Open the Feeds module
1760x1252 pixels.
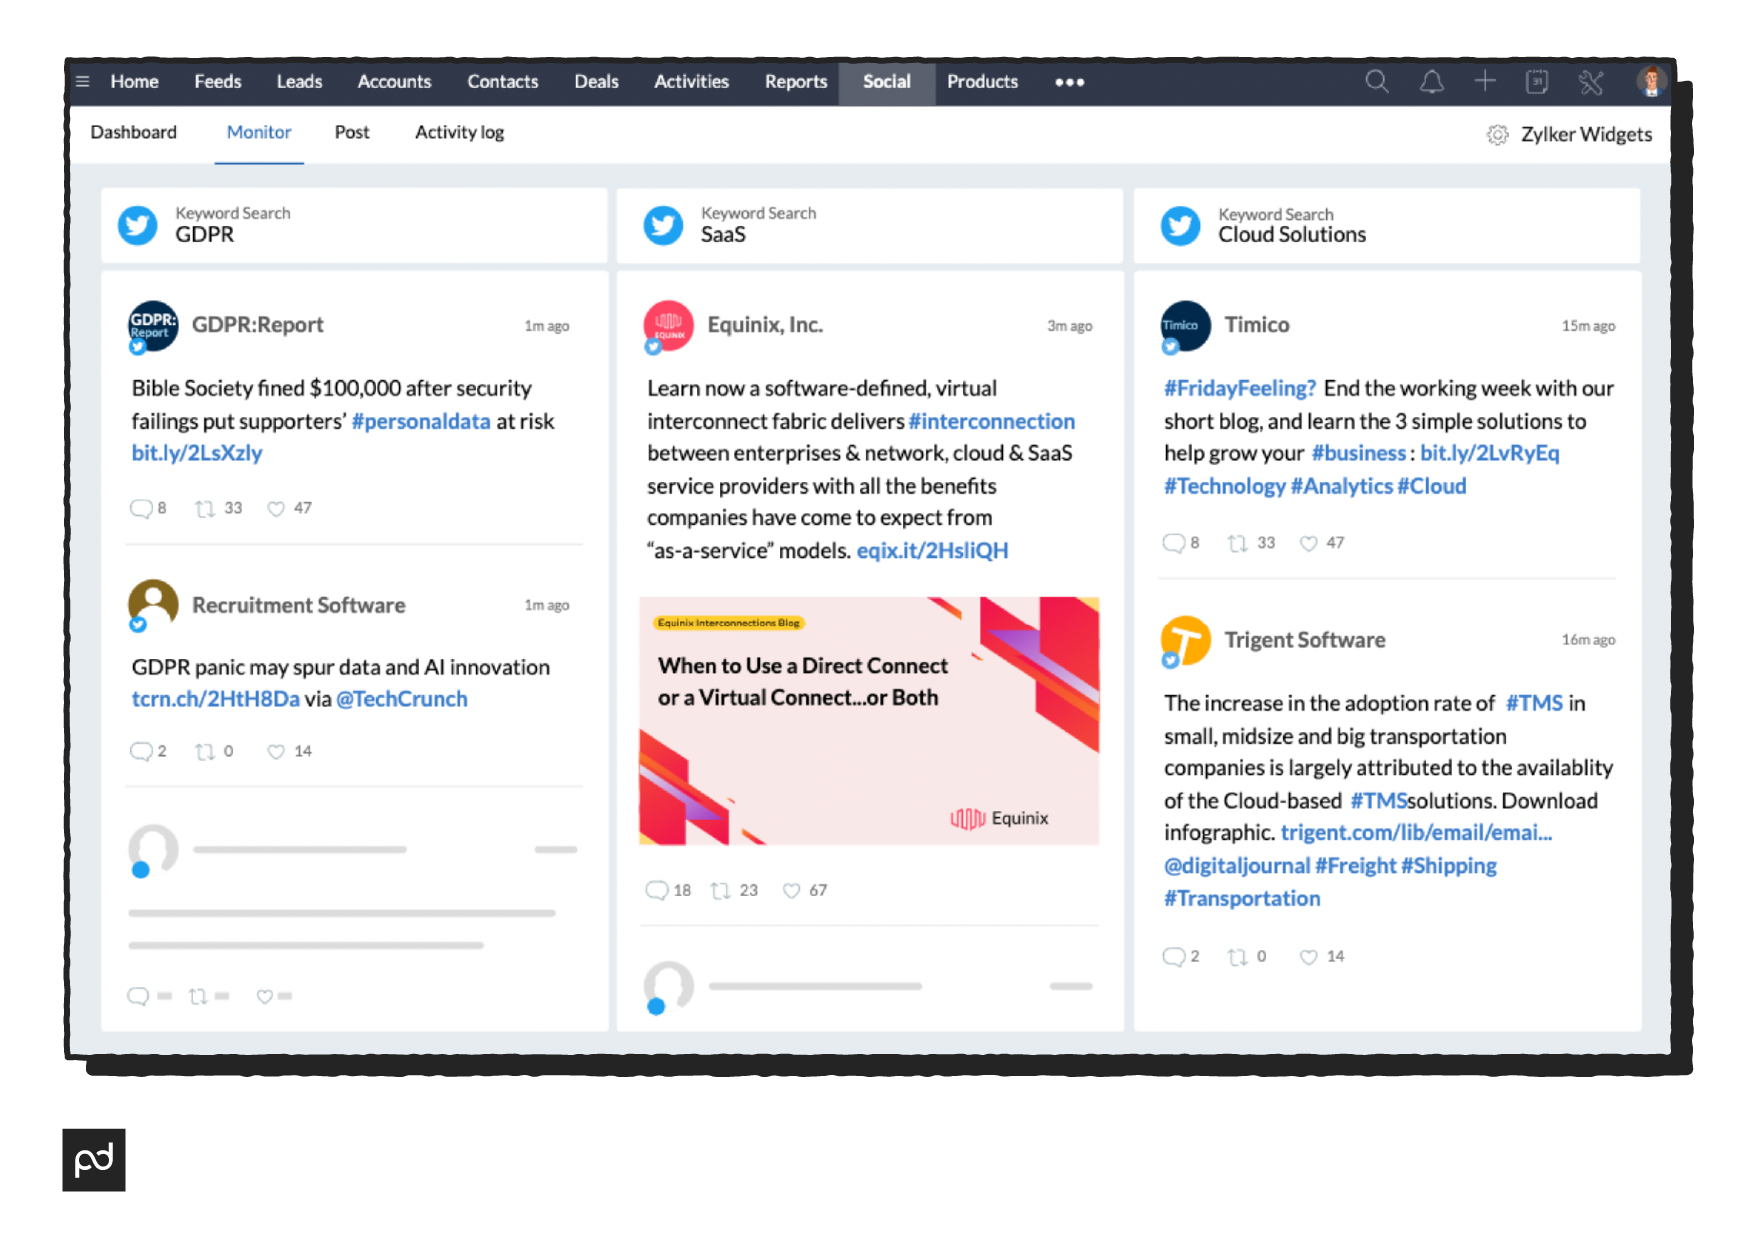(218, 82)
